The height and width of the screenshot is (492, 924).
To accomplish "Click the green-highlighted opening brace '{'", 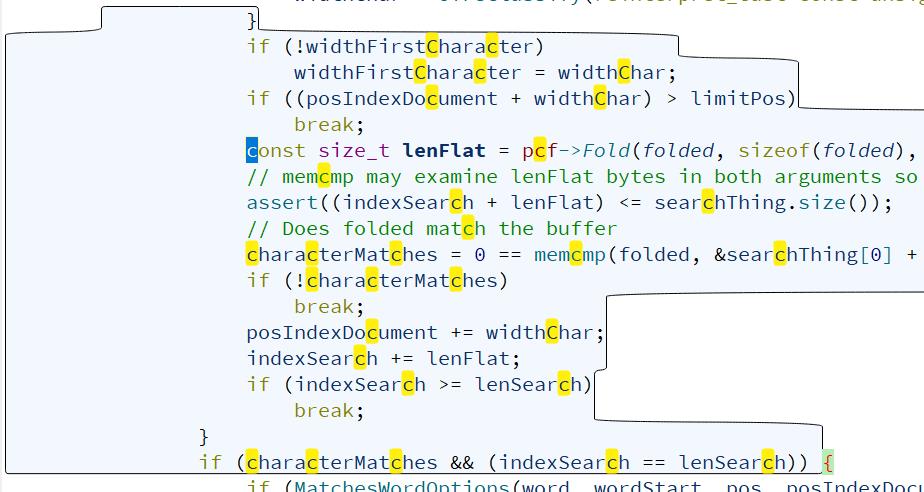I will tap(827, 463).
